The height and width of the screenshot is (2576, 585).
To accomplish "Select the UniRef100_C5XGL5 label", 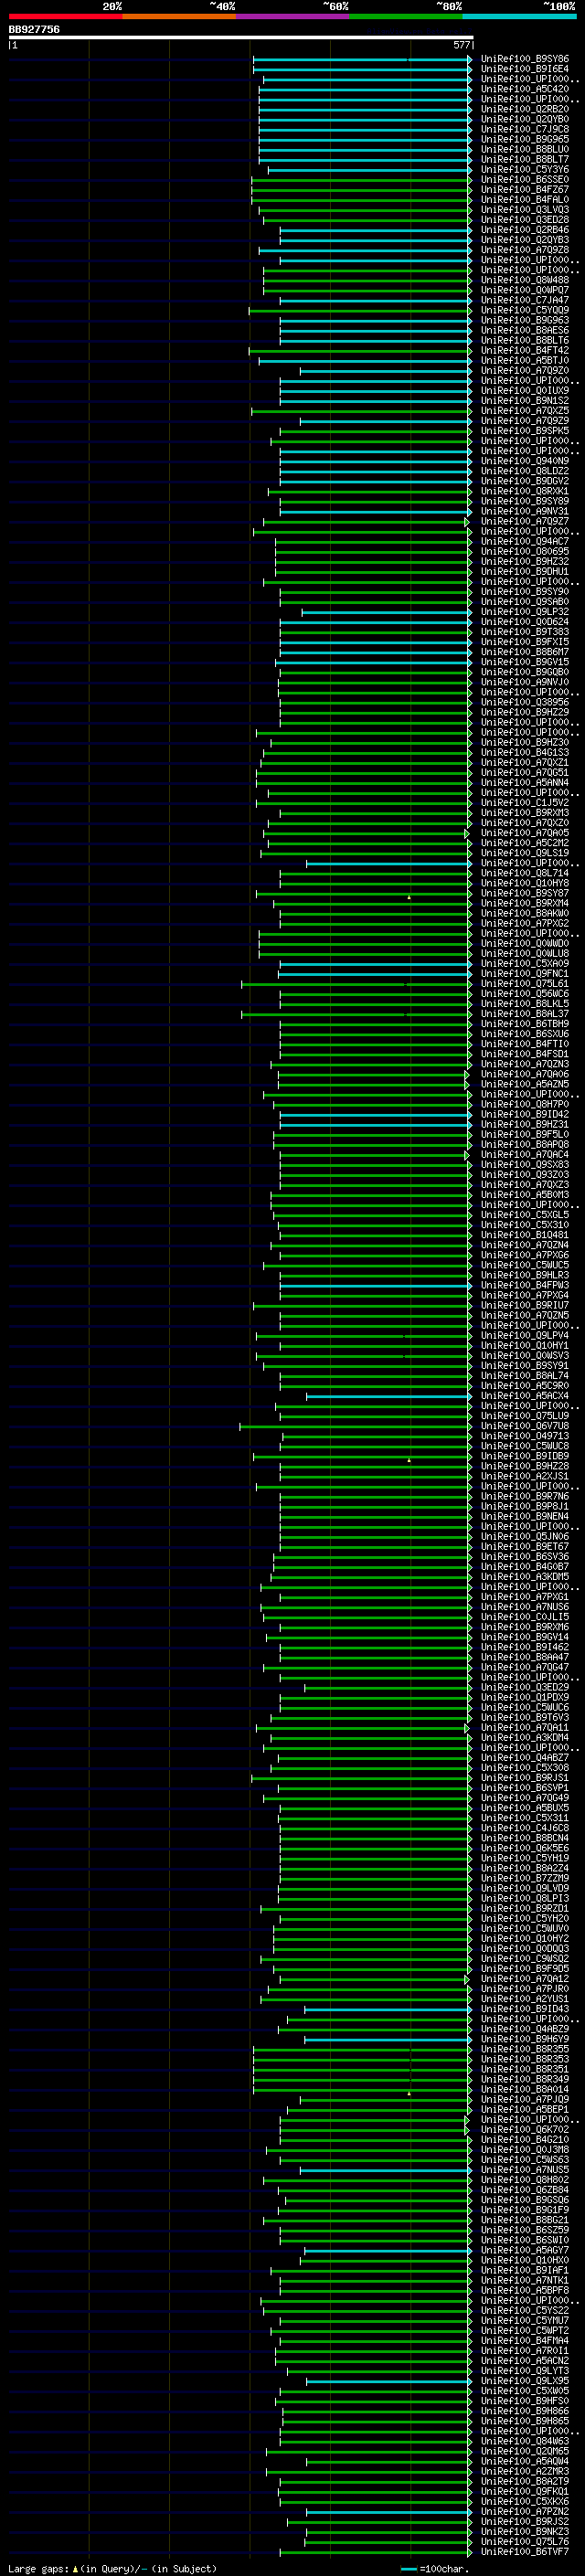I will click(525, 1214).
